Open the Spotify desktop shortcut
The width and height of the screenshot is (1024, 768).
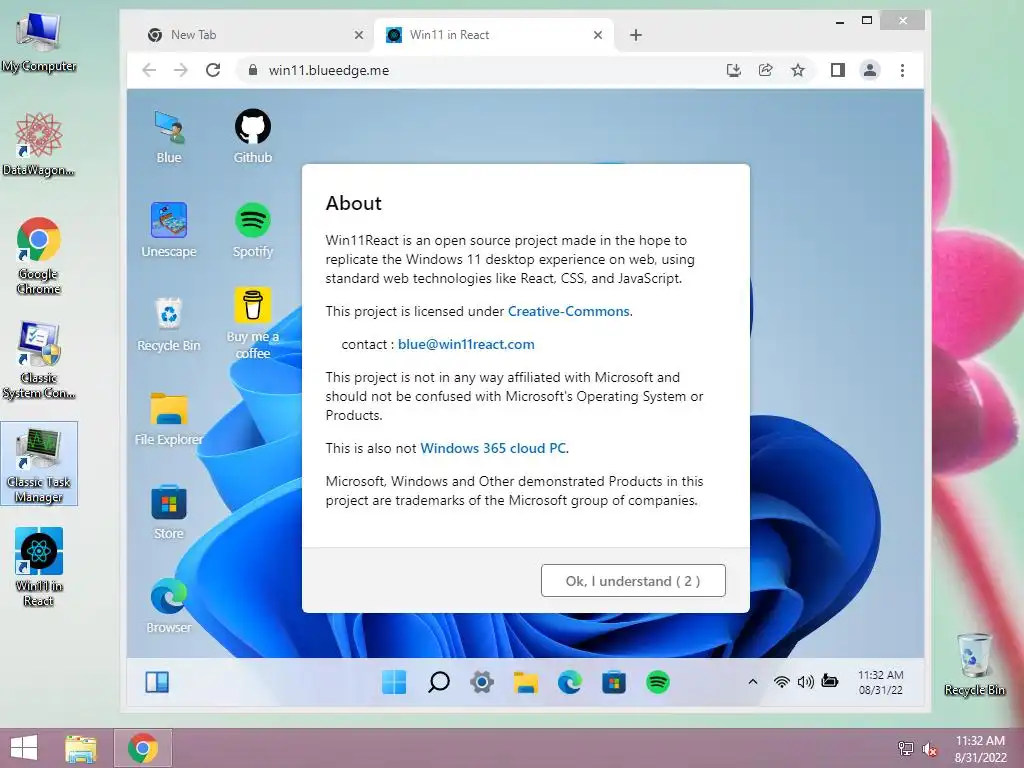click(253, 230)
